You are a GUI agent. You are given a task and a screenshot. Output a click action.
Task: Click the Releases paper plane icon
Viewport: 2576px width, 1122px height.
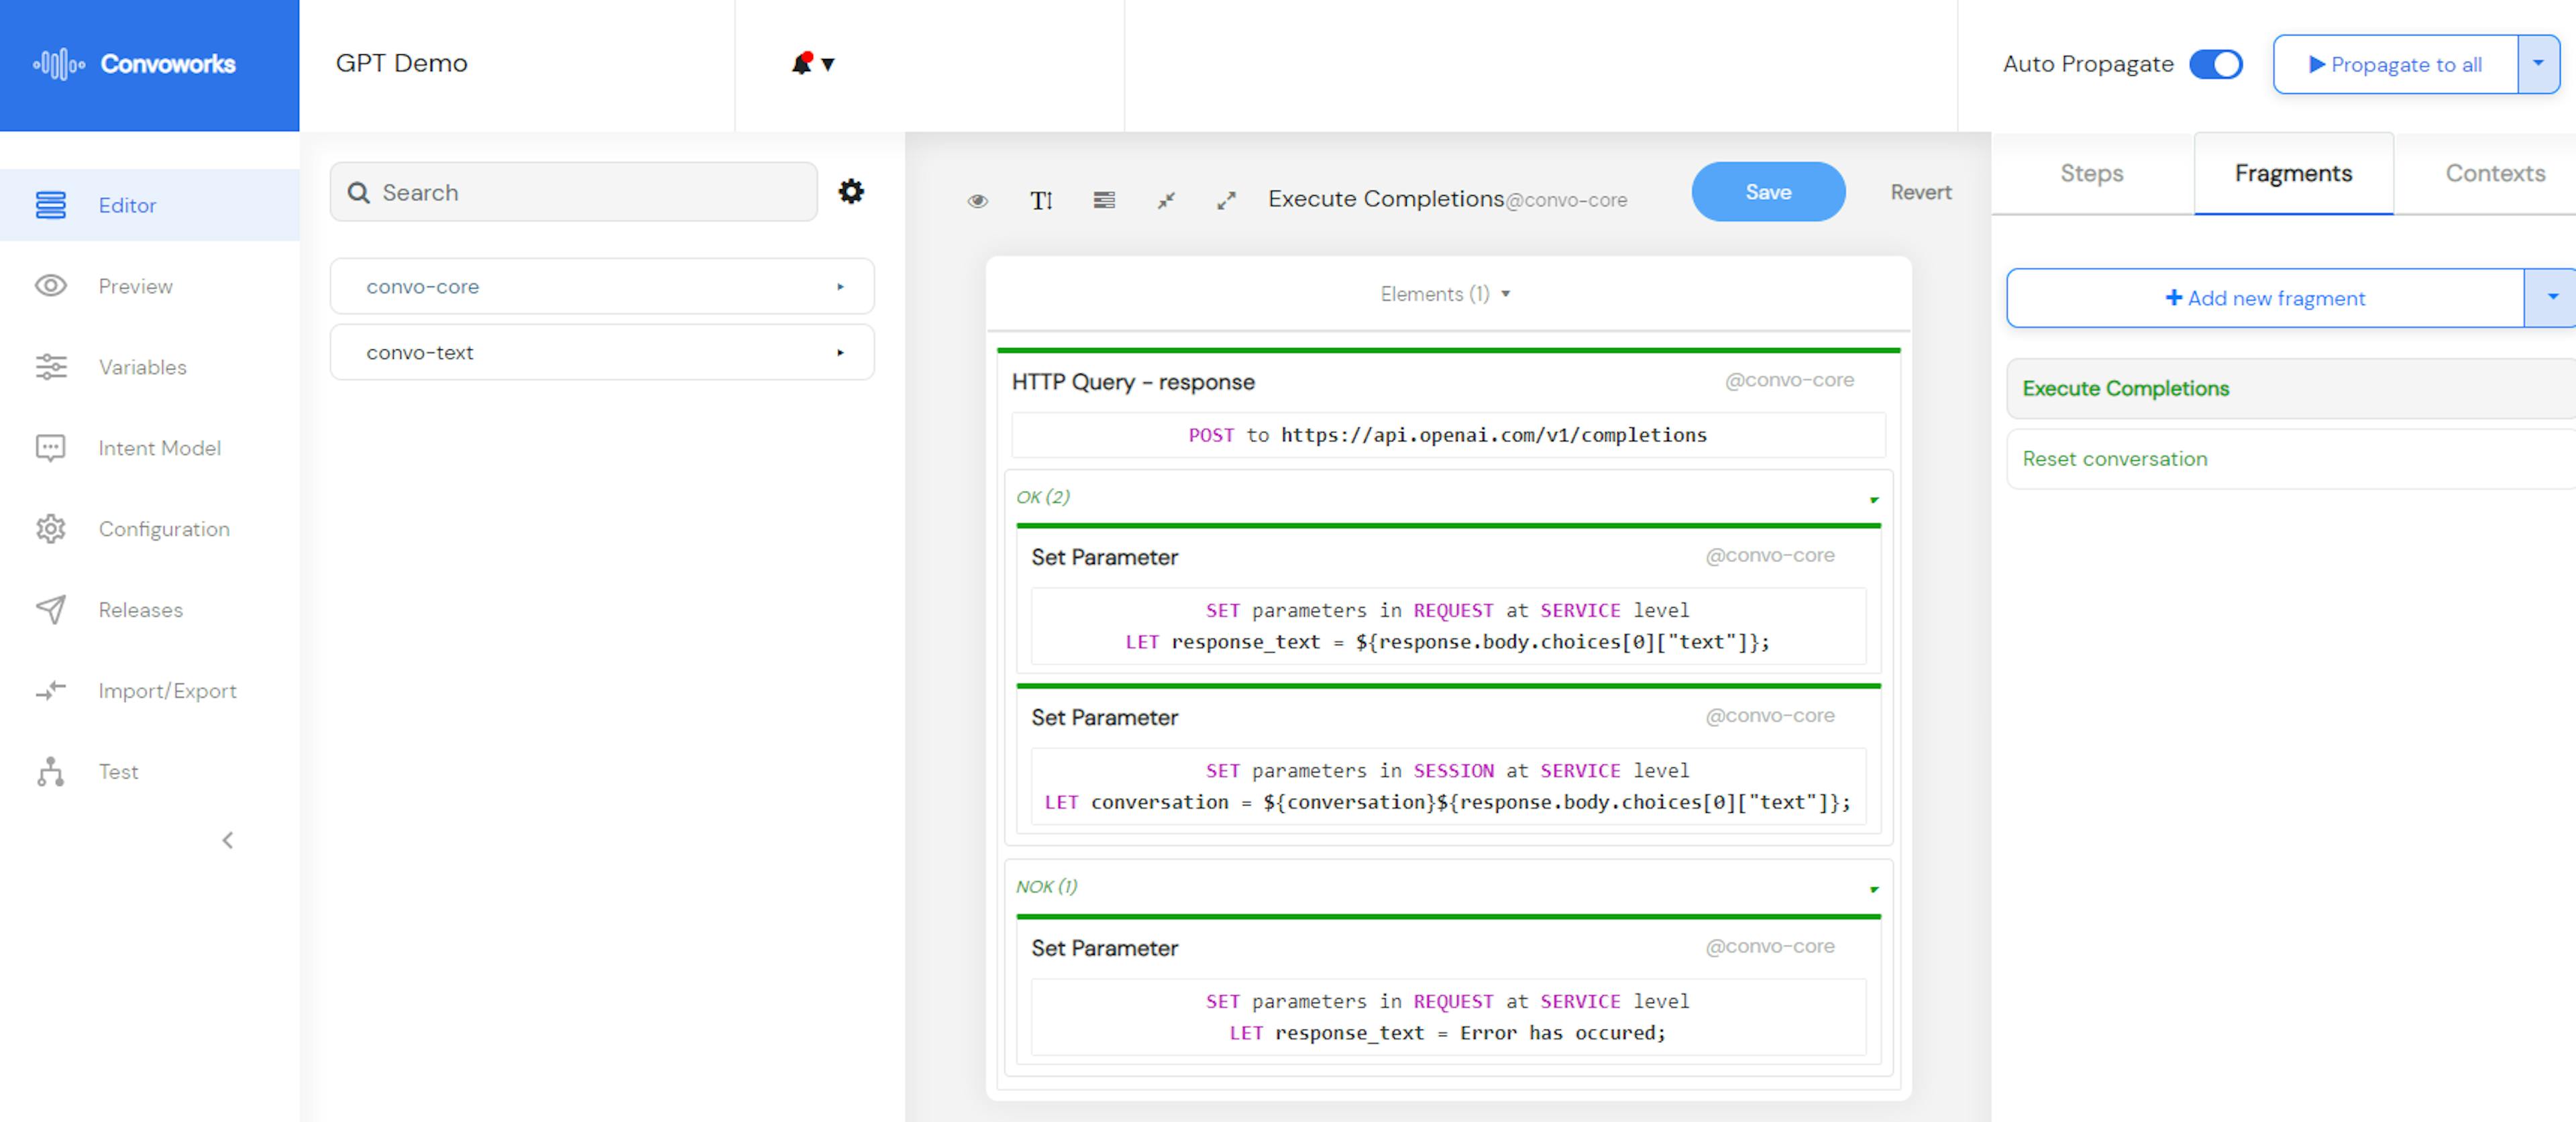coord(51,610)
